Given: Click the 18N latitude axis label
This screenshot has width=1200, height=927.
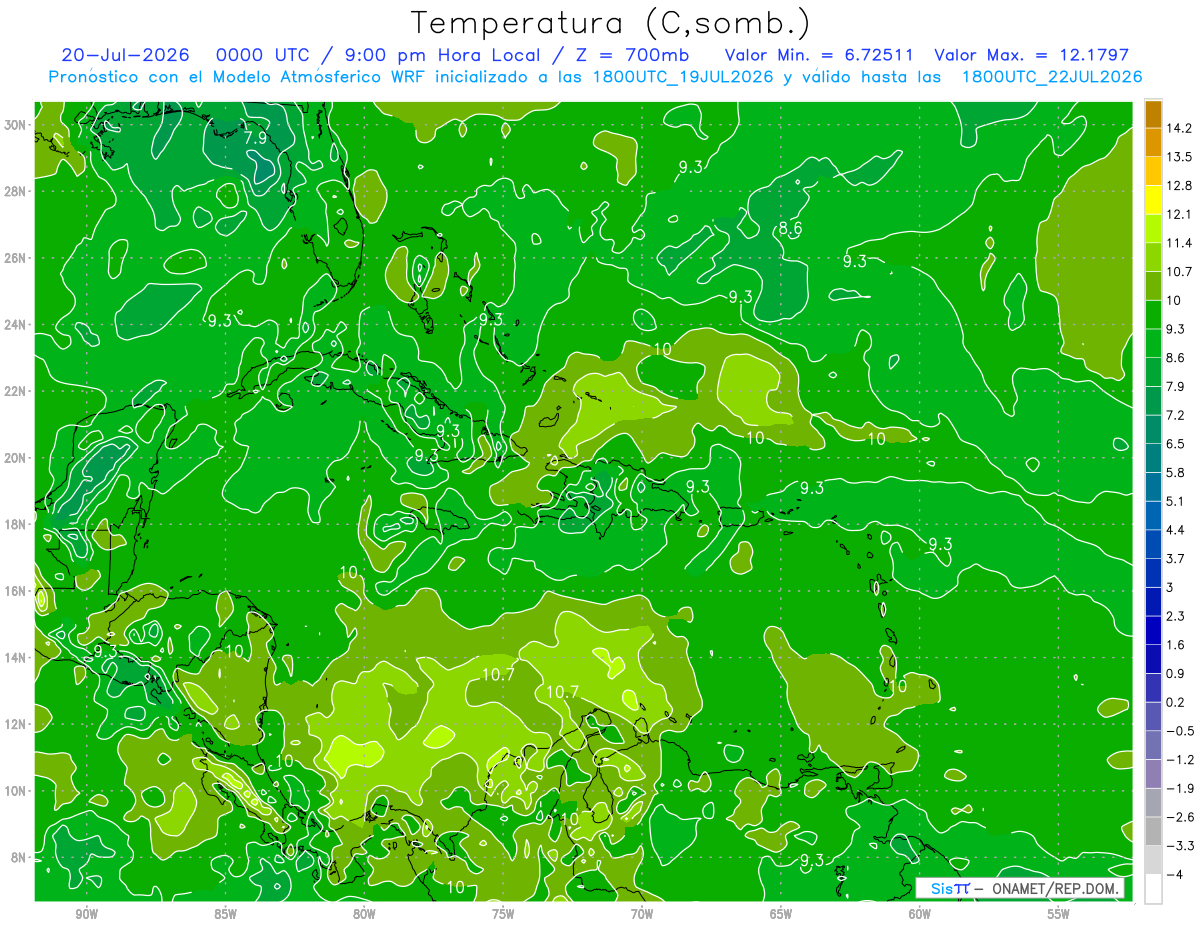Looking at the screenshot, I should 16,524.
